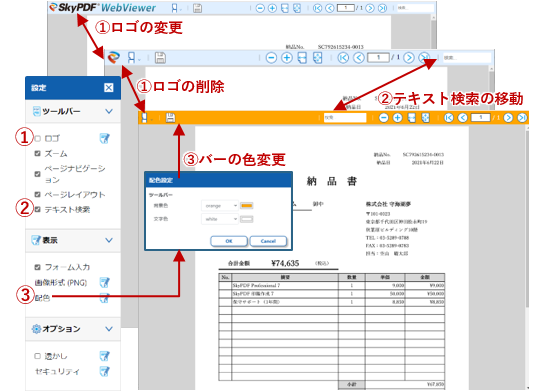The height and width of the screenshot is (391, 543).
Task: Click the save icon in the orange toolbar
Action: (x=170, y=118)
